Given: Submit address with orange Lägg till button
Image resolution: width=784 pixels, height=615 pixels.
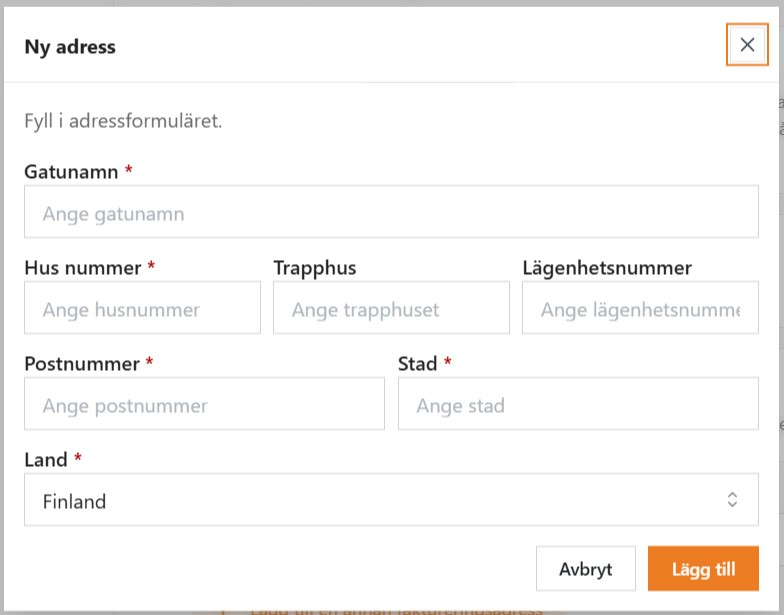Looking at the screenshot, I should click(x=703, y=568).
